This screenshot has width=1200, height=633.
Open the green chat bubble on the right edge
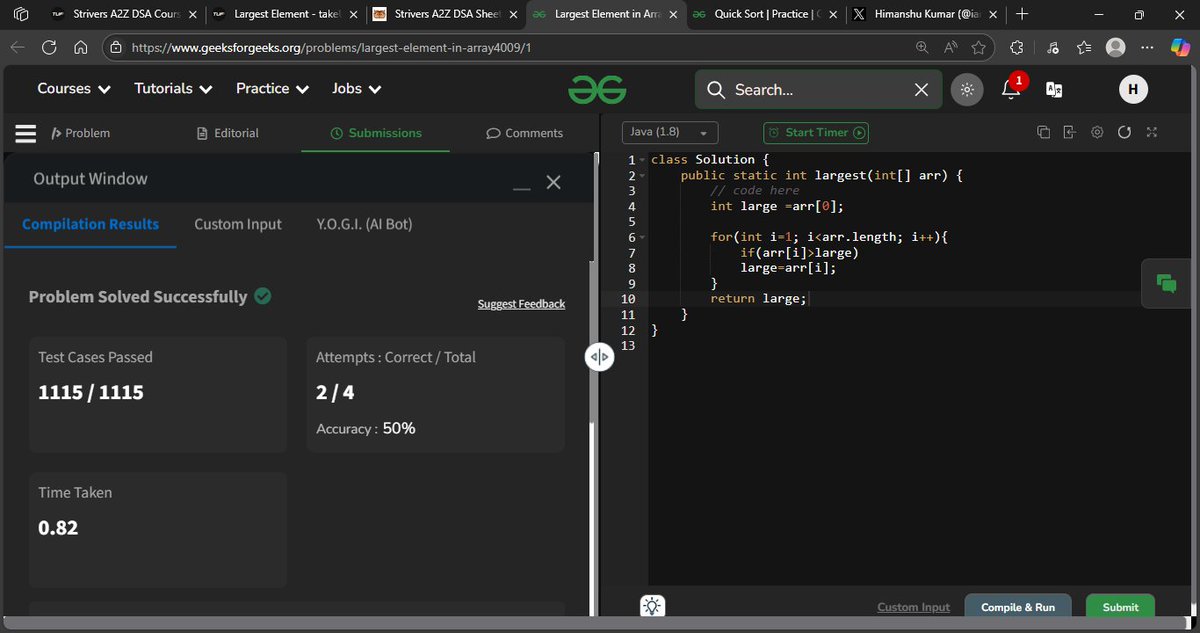coord(1167,283)
